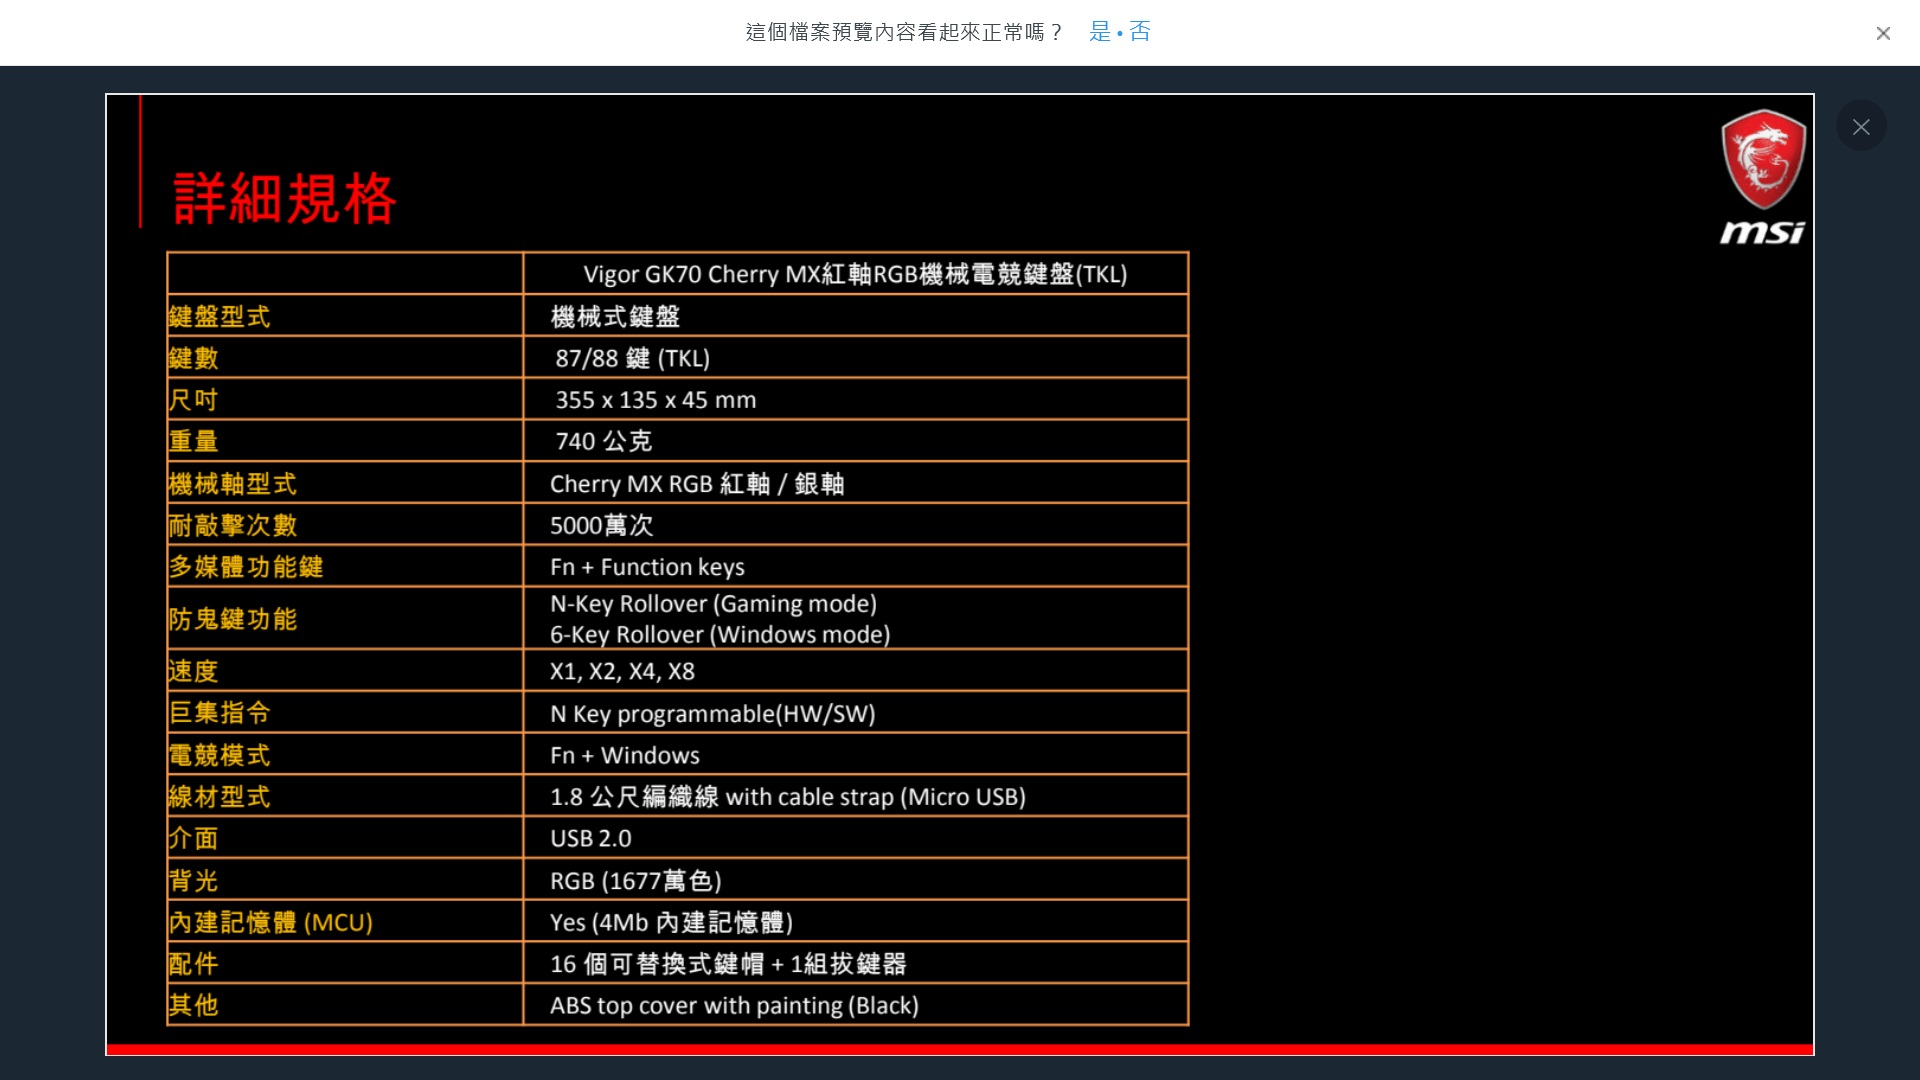Screen dimensions: 1920x1080
Task: Click the 電競模式 row label
Action: tap(219, 755)
